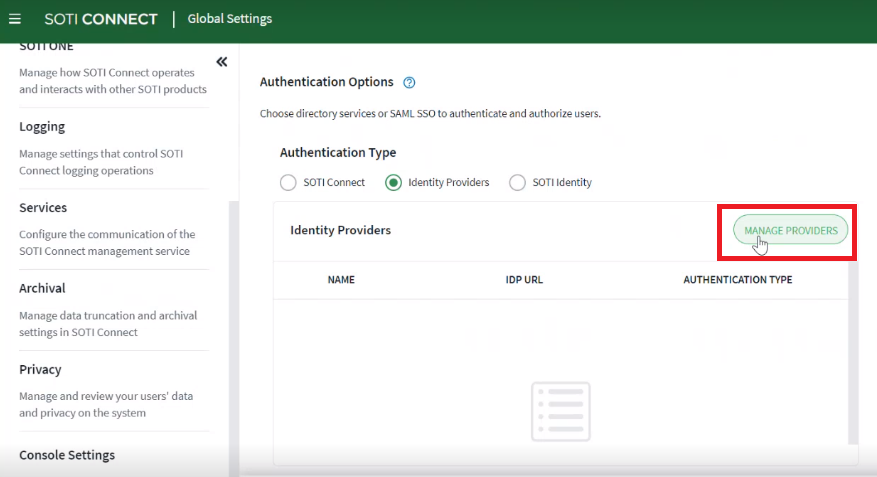Open the Logging settings section

(42, 127)
